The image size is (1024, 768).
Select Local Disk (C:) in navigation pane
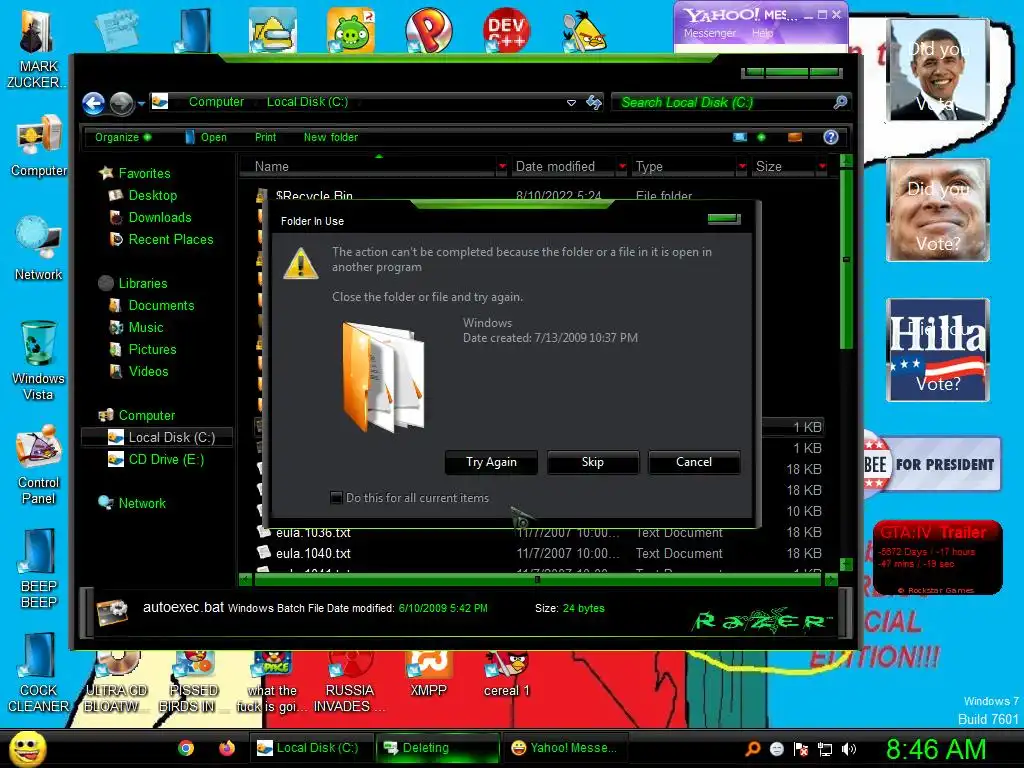coord(157,438)
